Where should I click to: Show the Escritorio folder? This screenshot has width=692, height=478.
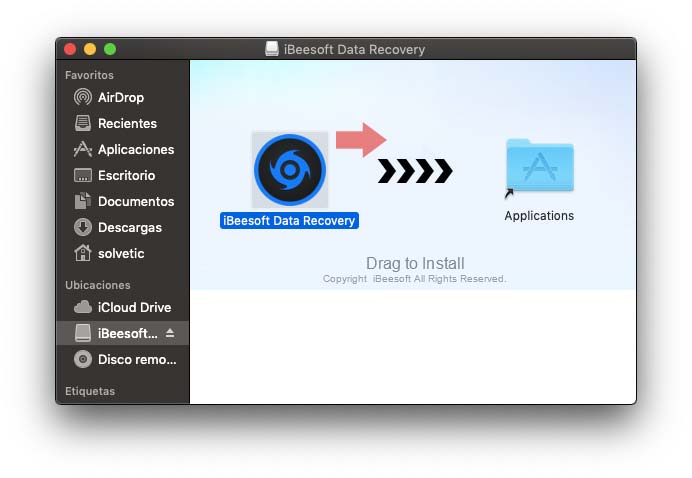click(x=123, y=175)
